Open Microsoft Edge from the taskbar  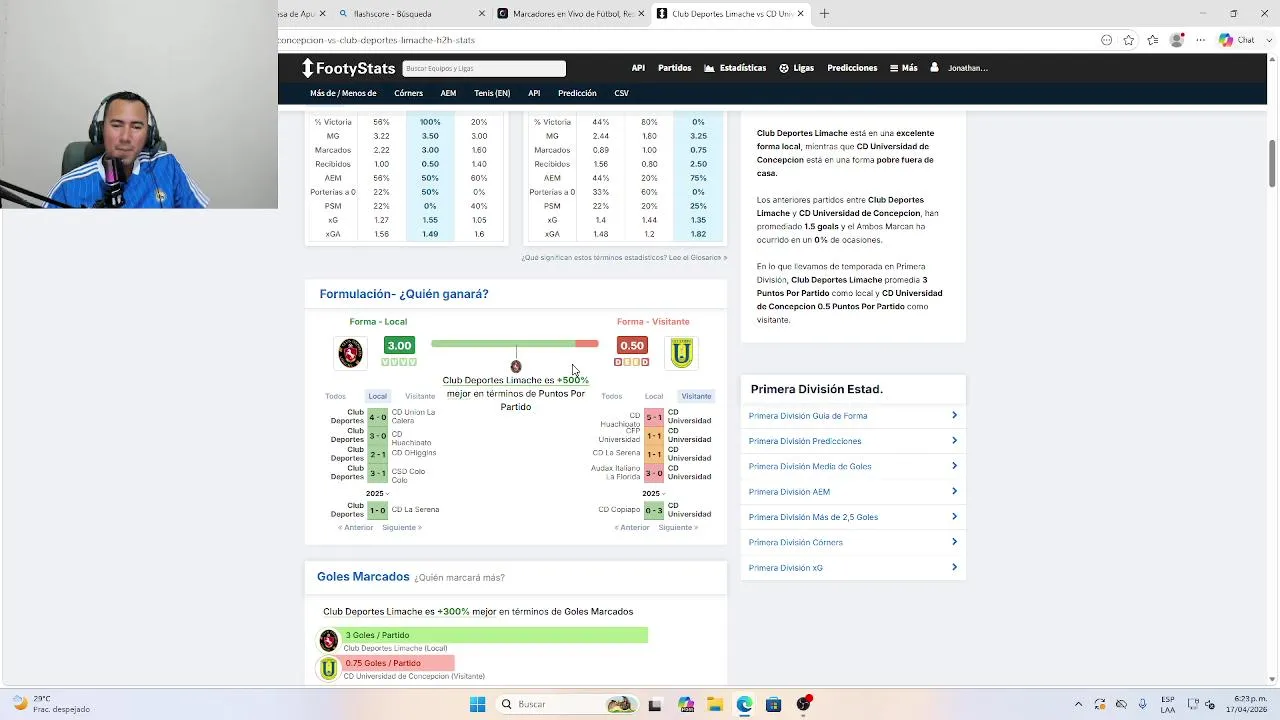point(745,704)
